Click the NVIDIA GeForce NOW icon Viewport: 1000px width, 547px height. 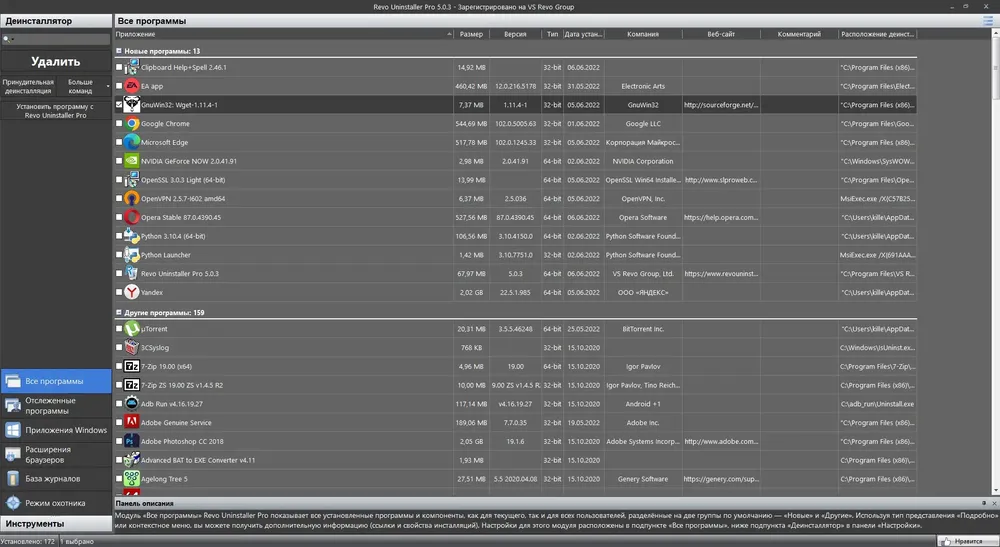point(131,161)
